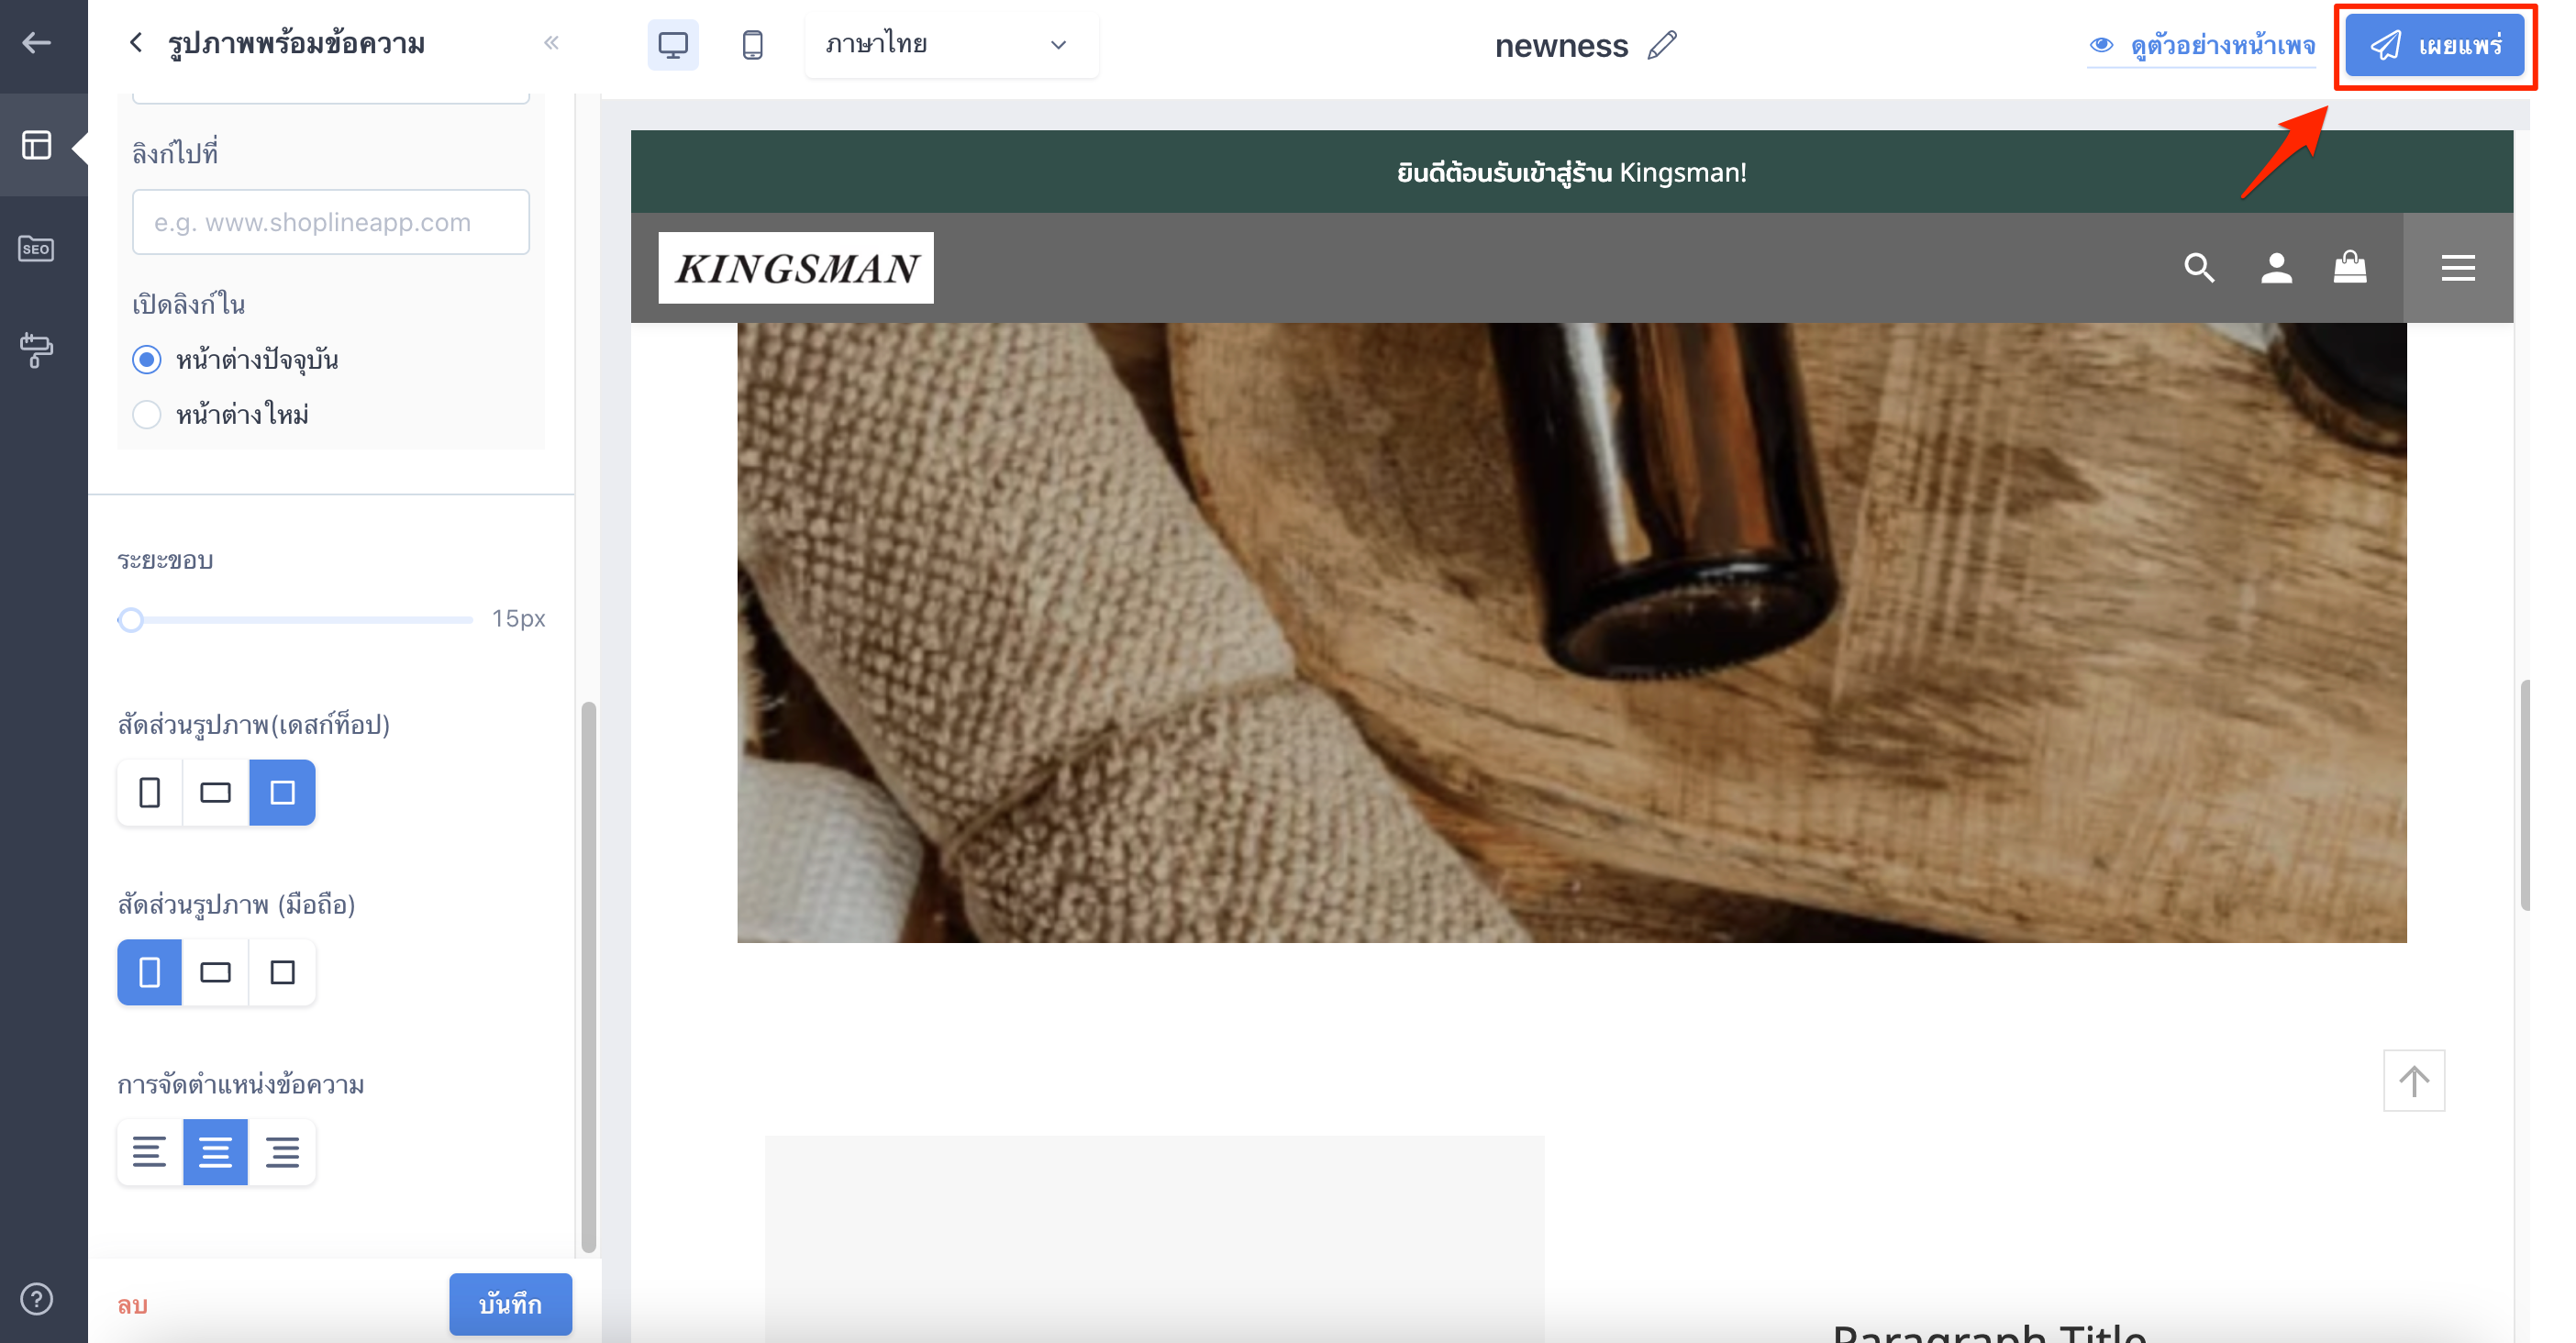Align text to the left

150,1152
